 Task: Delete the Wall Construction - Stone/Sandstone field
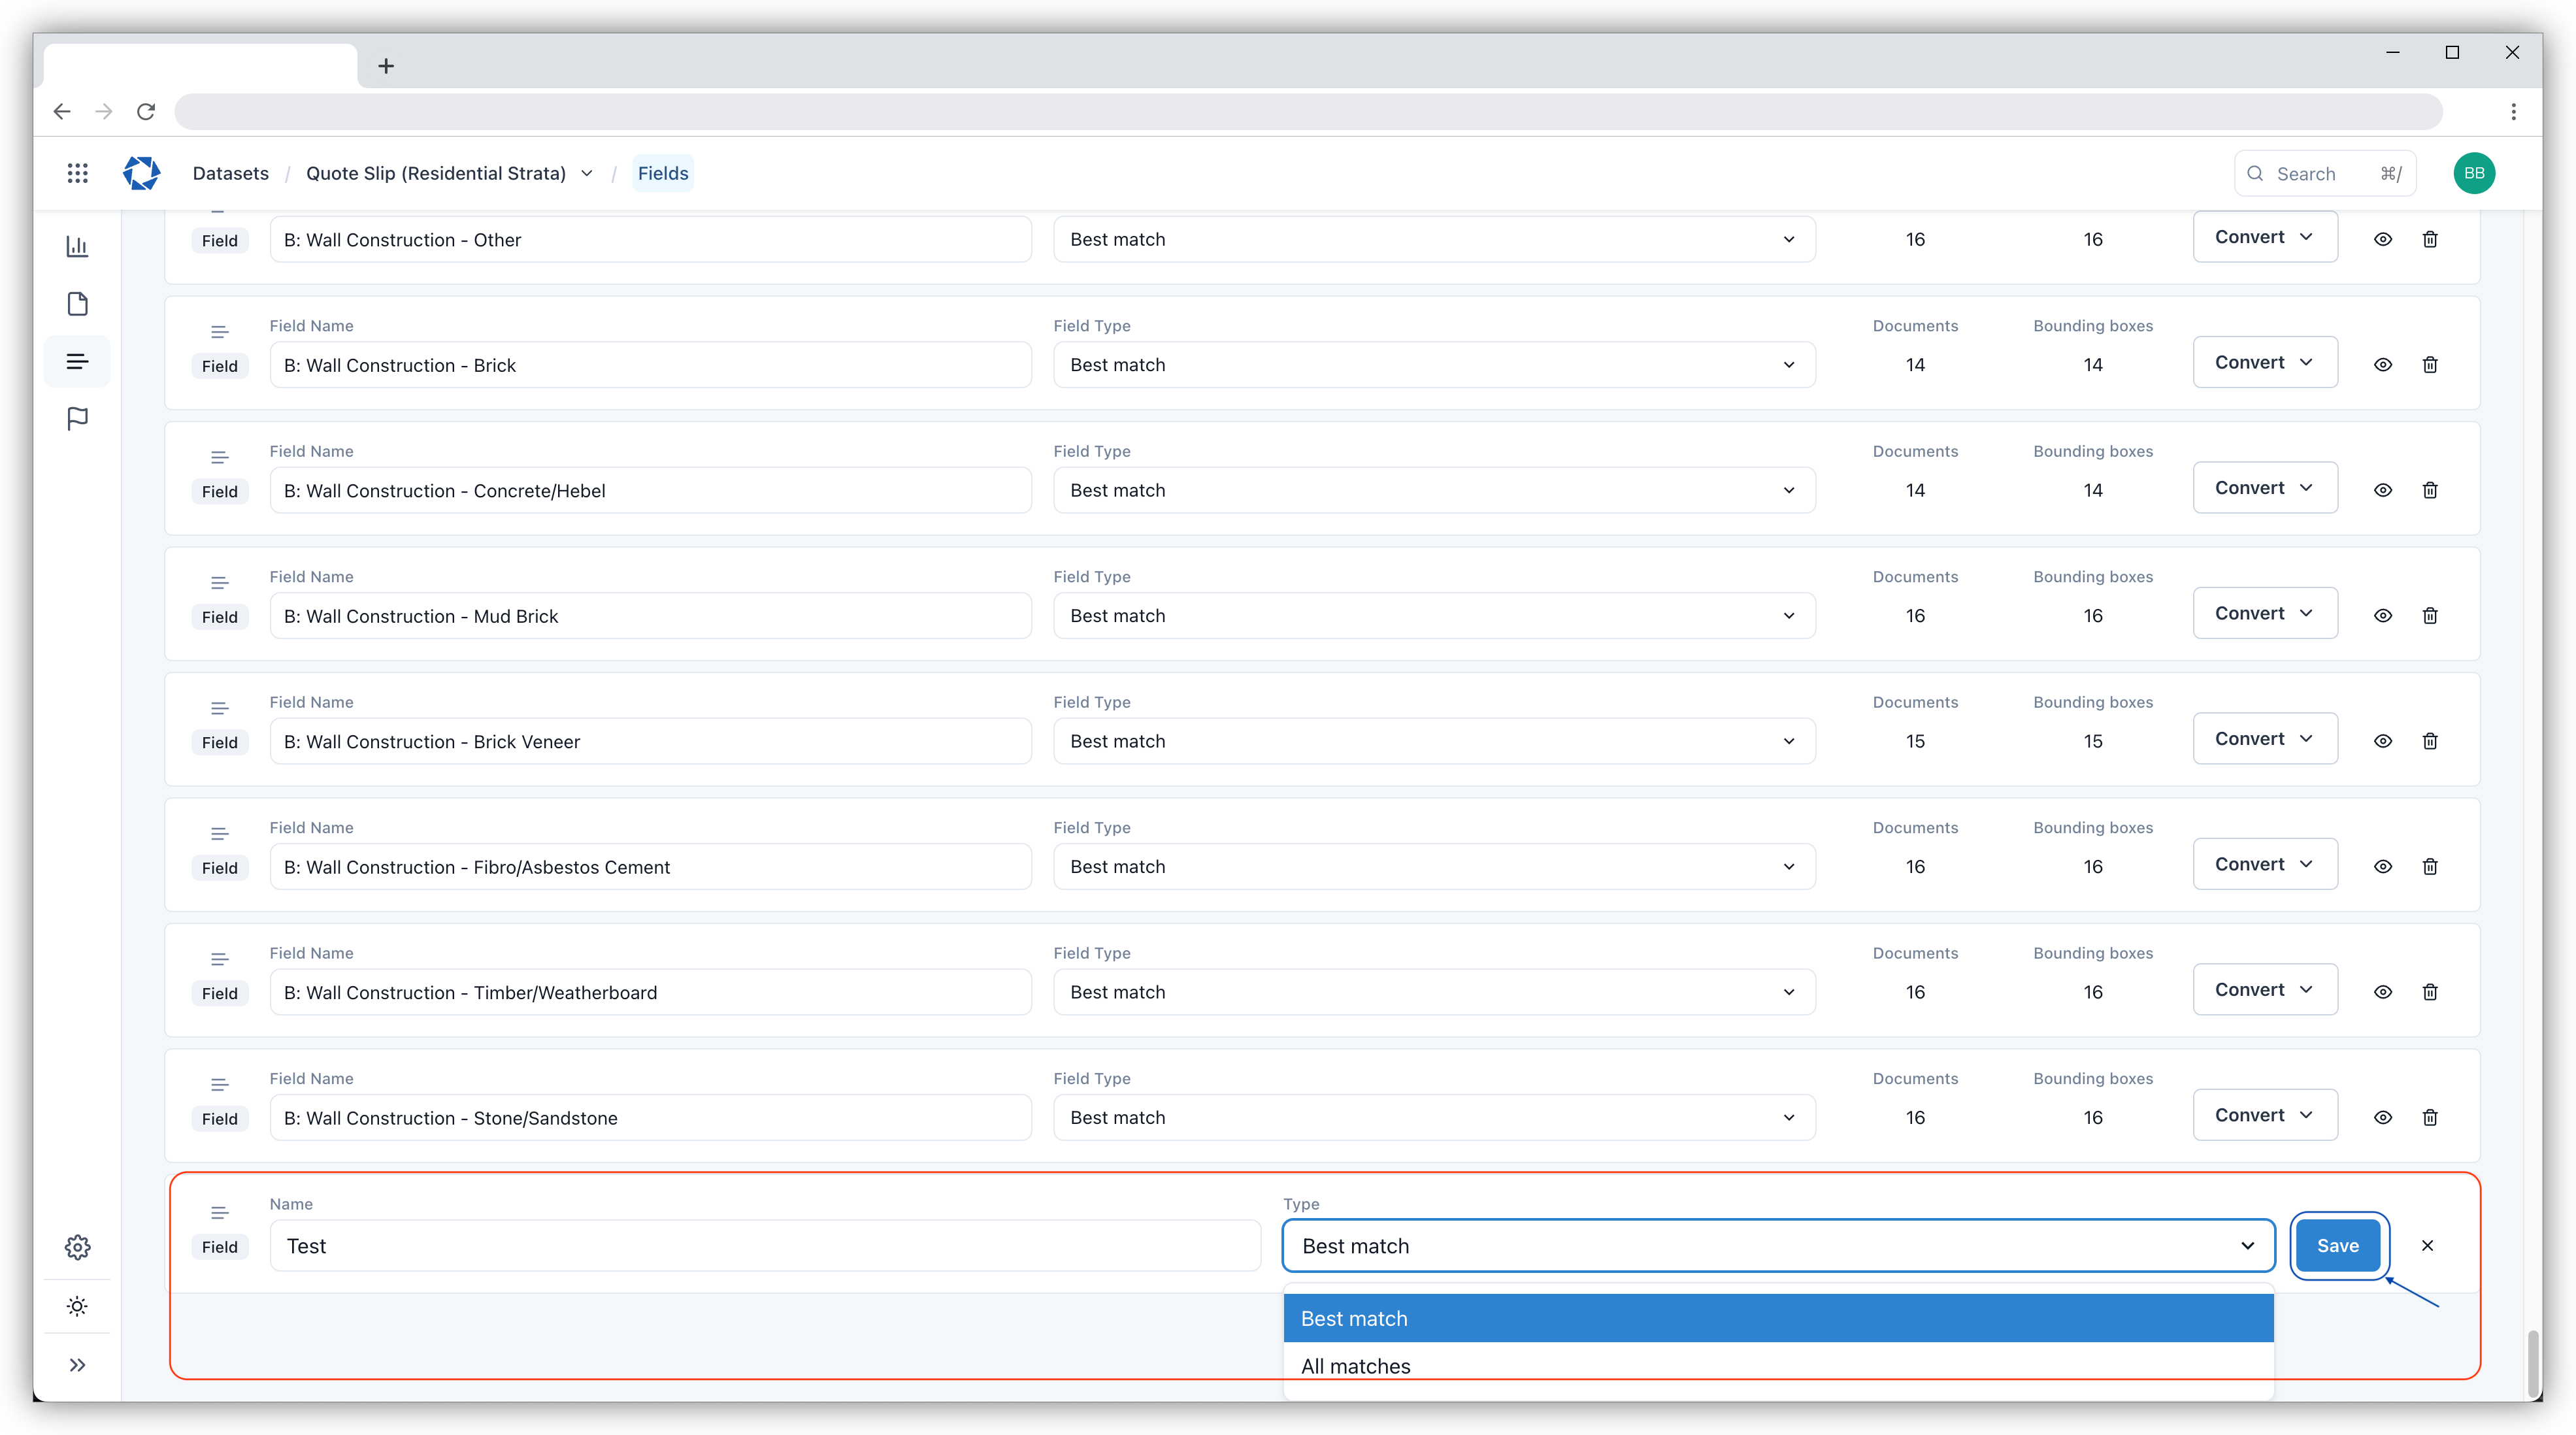[2430, 1117]
